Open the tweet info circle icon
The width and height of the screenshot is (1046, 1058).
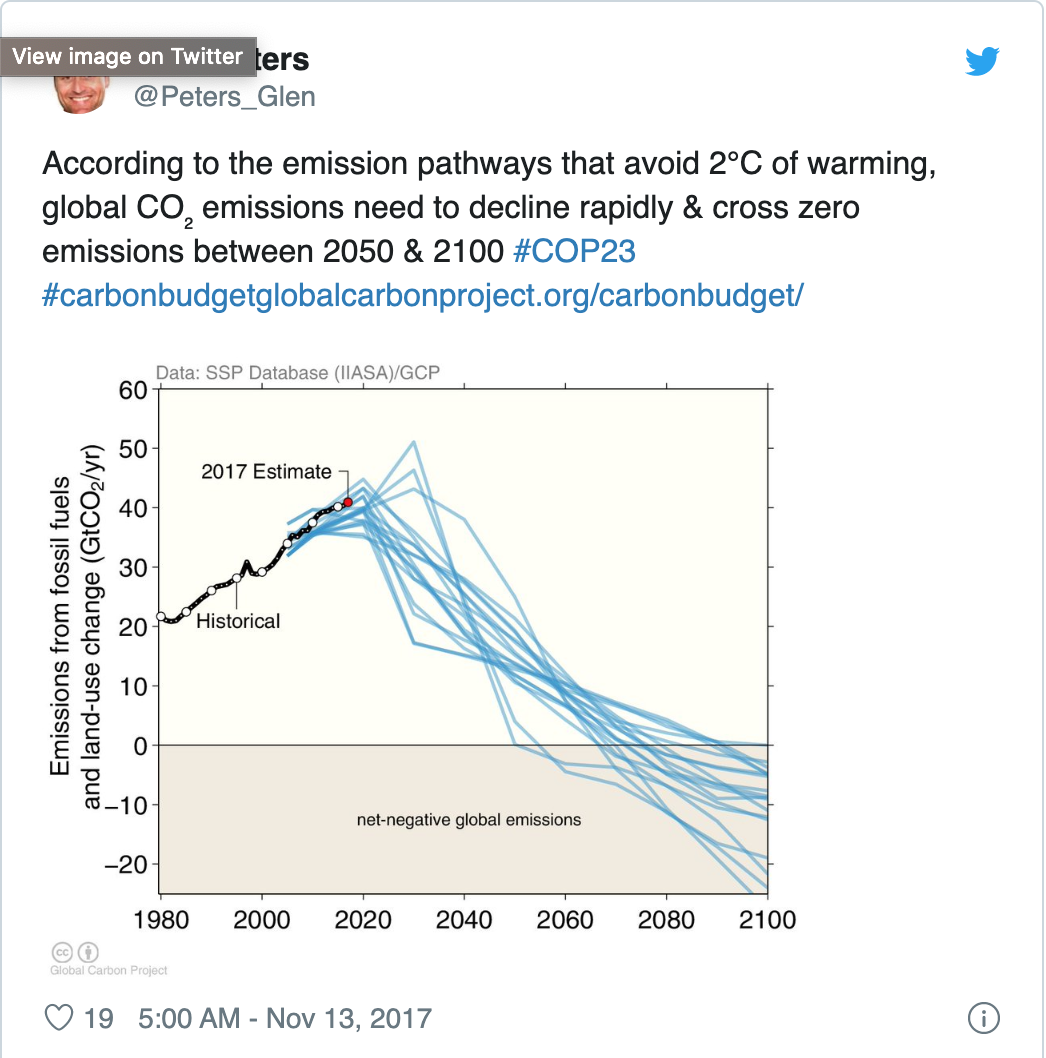click(984, 1018)
